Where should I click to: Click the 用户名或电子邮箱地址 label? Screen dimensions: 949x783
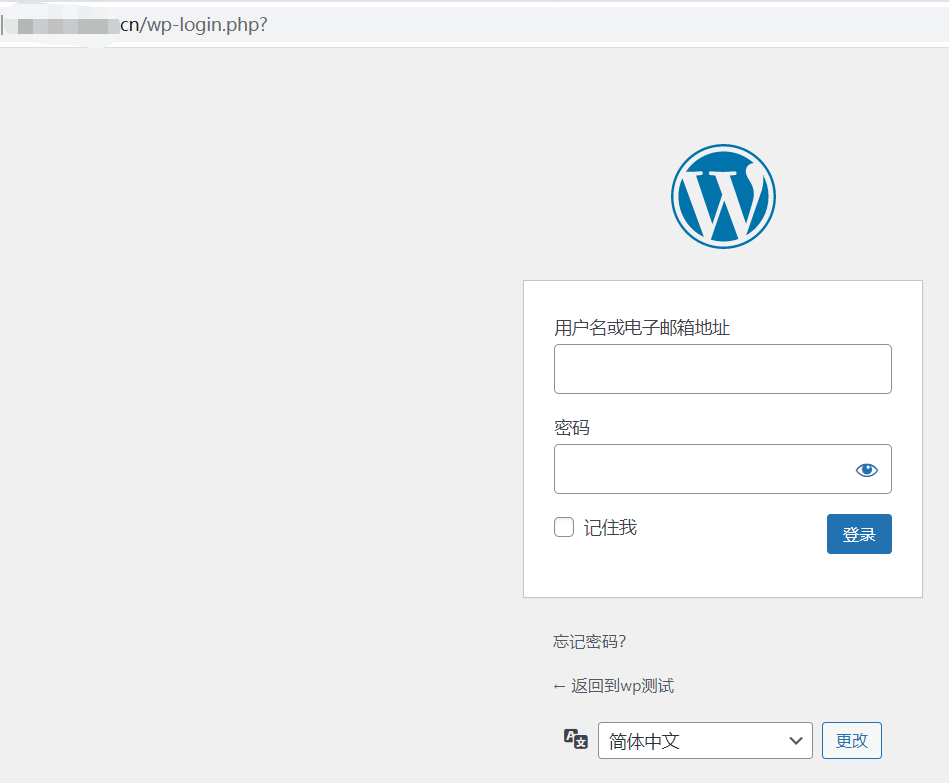point(642,328)
